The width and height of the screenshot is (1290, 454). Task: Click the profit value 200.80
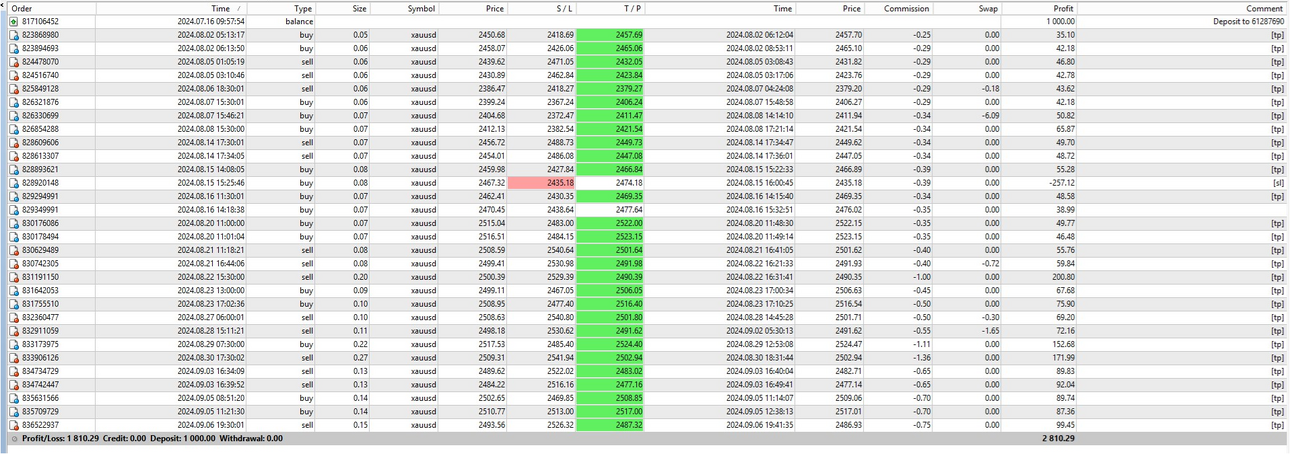coord(1062,276)
